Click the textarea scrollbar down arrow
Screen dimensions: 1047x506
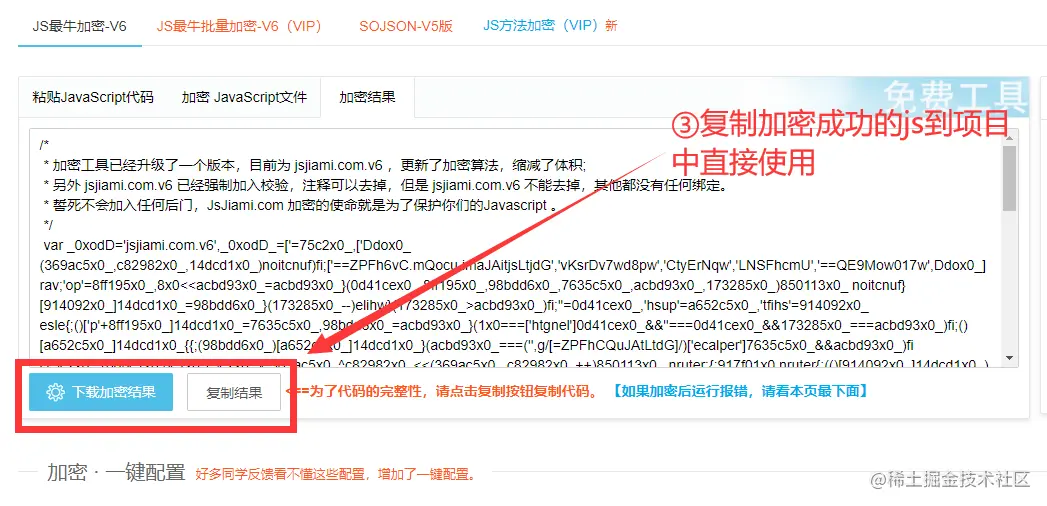pyautogui.click(x=1010, y=358)
